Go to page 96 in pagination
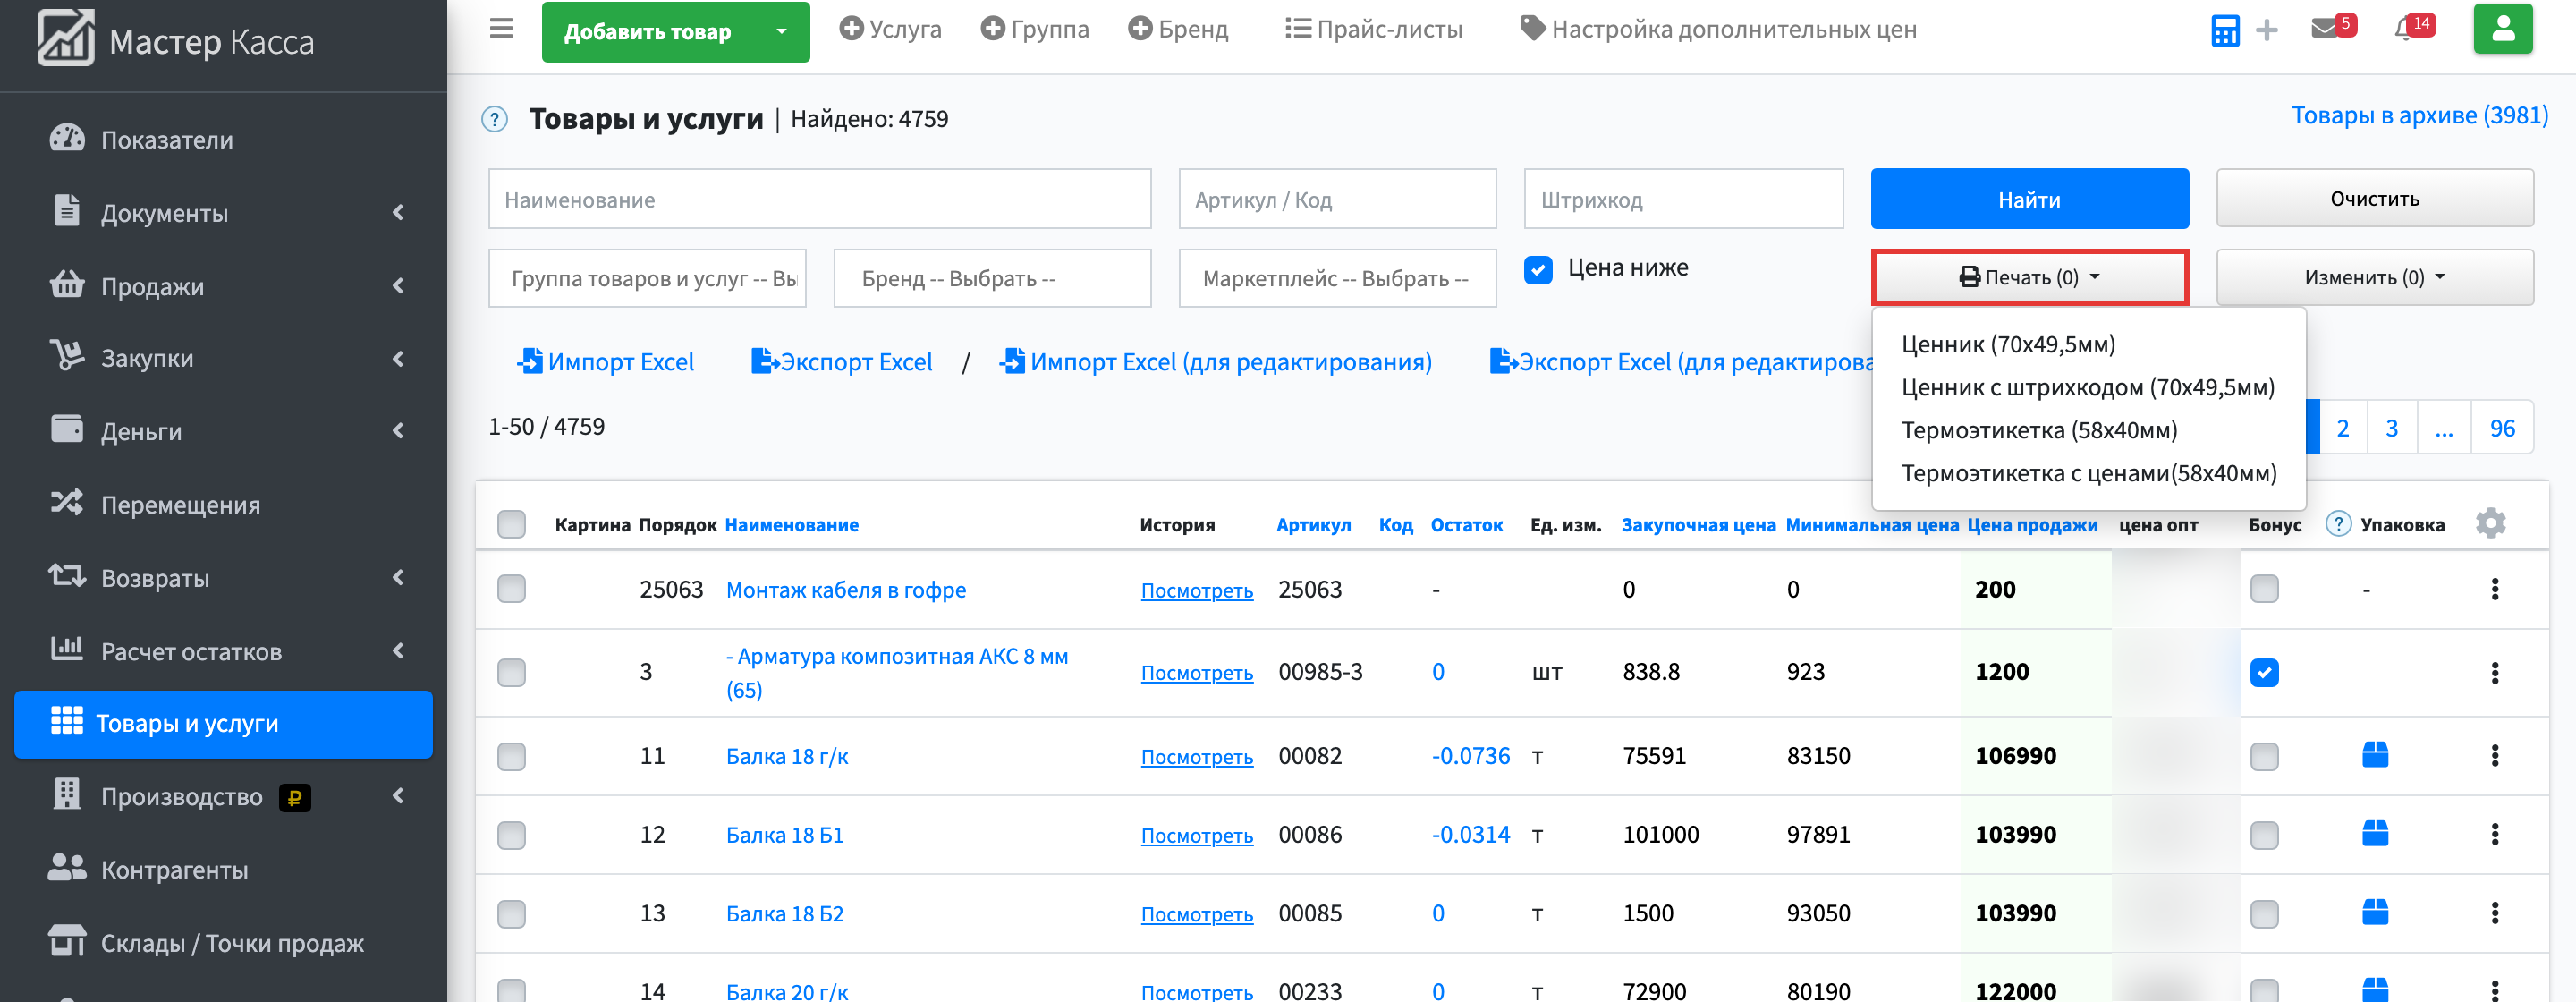Image resolution: width=2576 pixels, height=1002 pixels. point(2501,428)
